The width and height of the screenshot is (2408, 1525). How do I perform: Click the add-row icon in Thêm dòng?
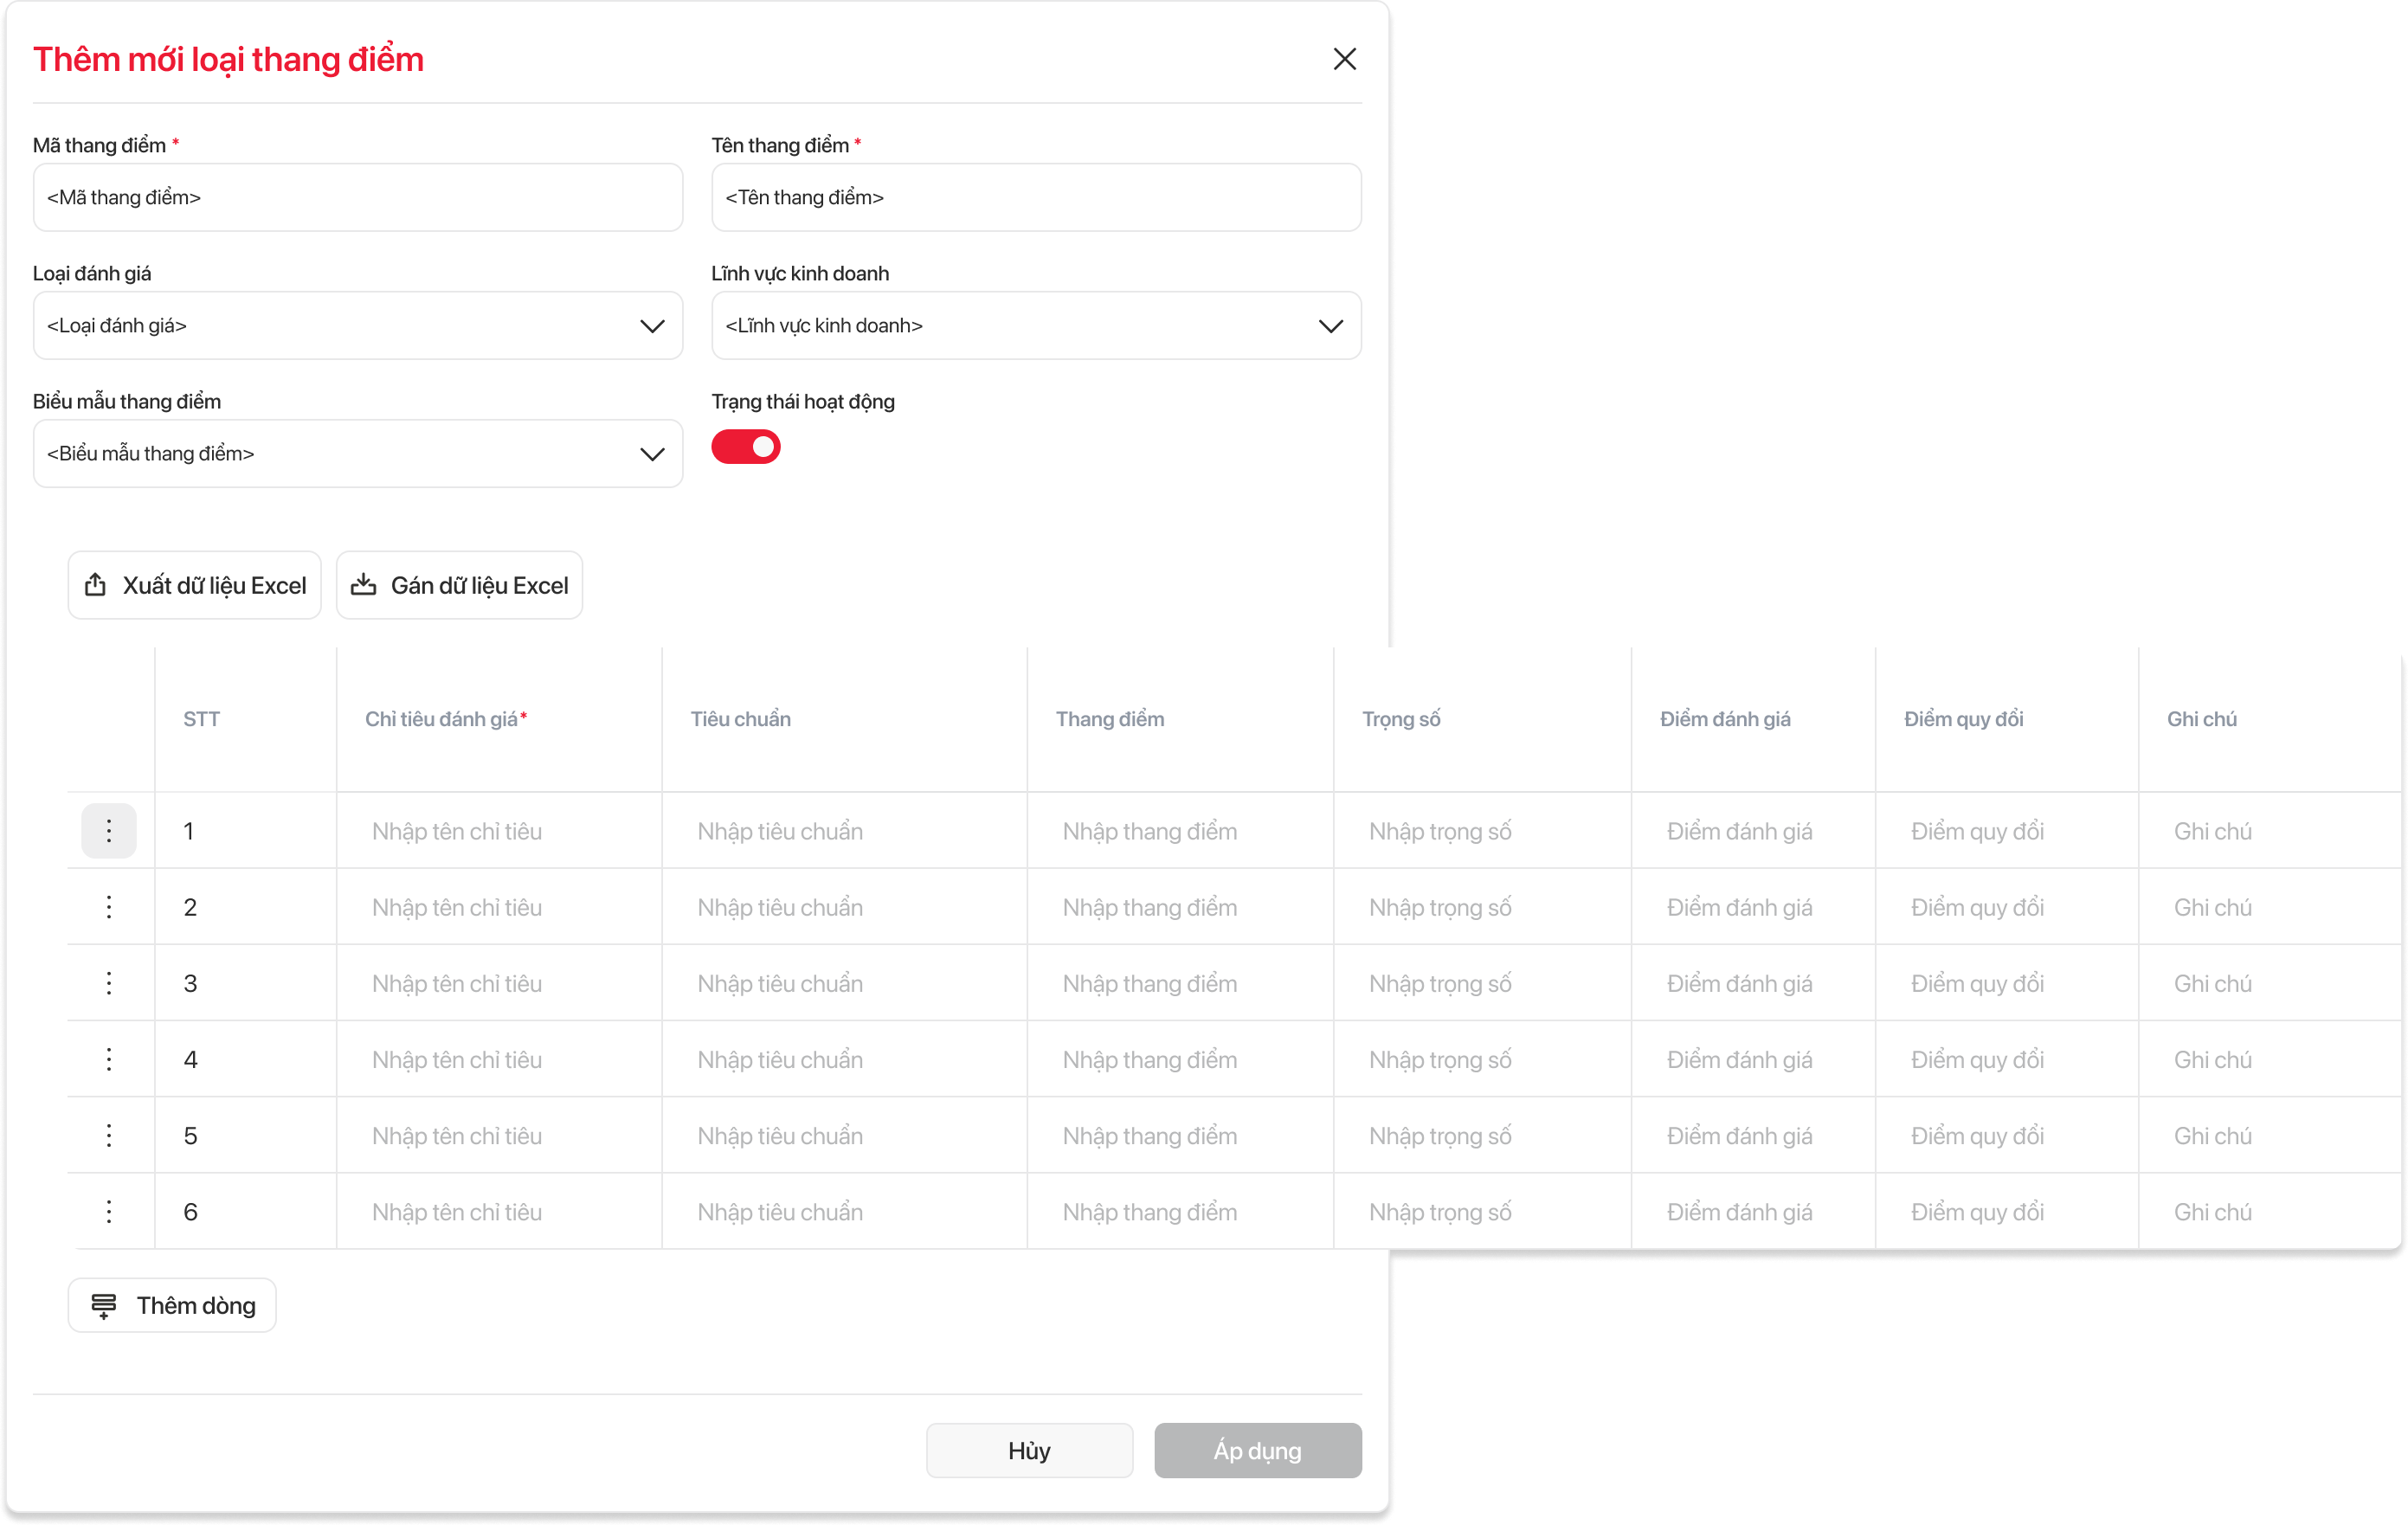(104, 1305)
